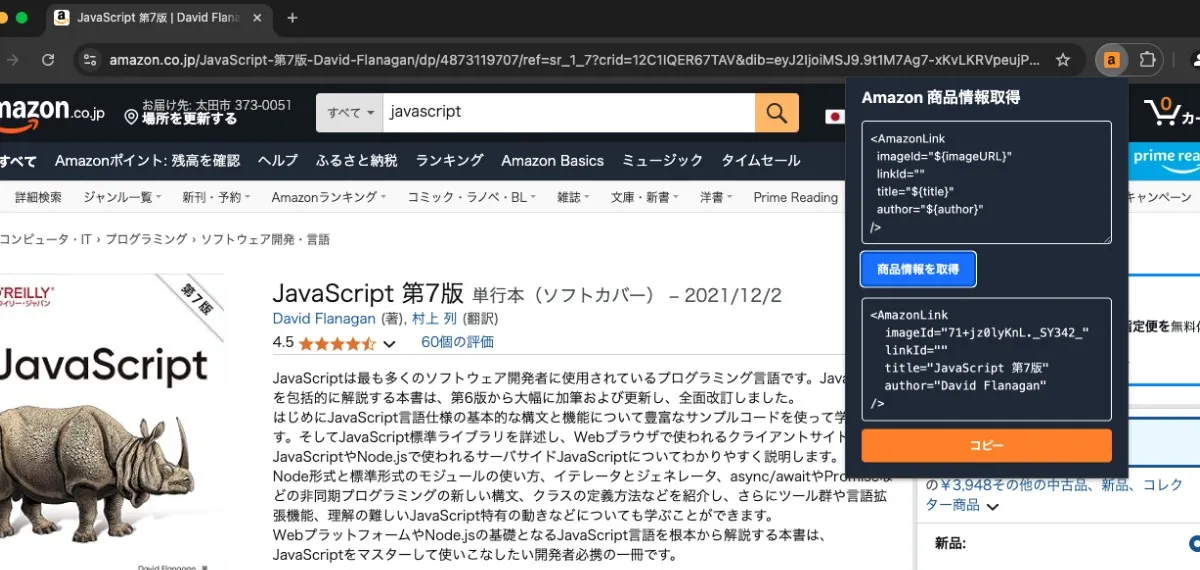The image size is (1200, 570).
Task: Open the ヘルプ nav item
Action: point(277,160)
